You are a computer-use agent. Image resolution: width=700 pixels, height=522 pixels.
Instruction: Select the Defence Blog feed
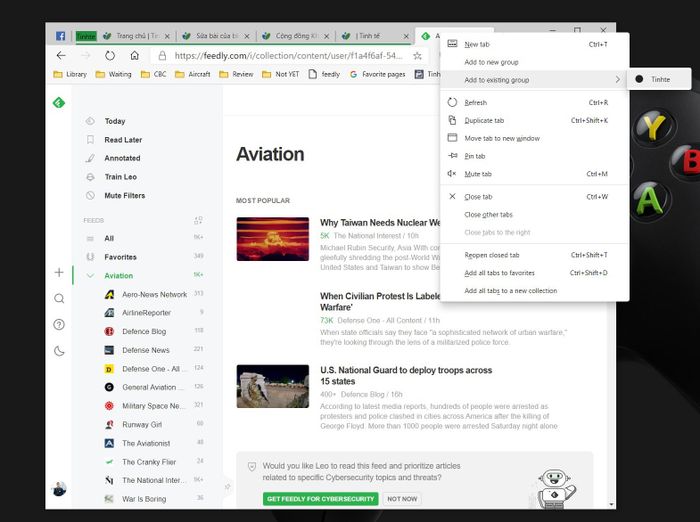[154, 331]
